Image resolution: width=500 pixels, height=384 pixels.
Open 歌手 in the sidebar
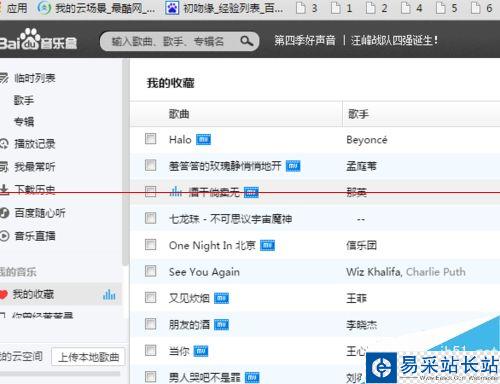click(x=24, y=100)
